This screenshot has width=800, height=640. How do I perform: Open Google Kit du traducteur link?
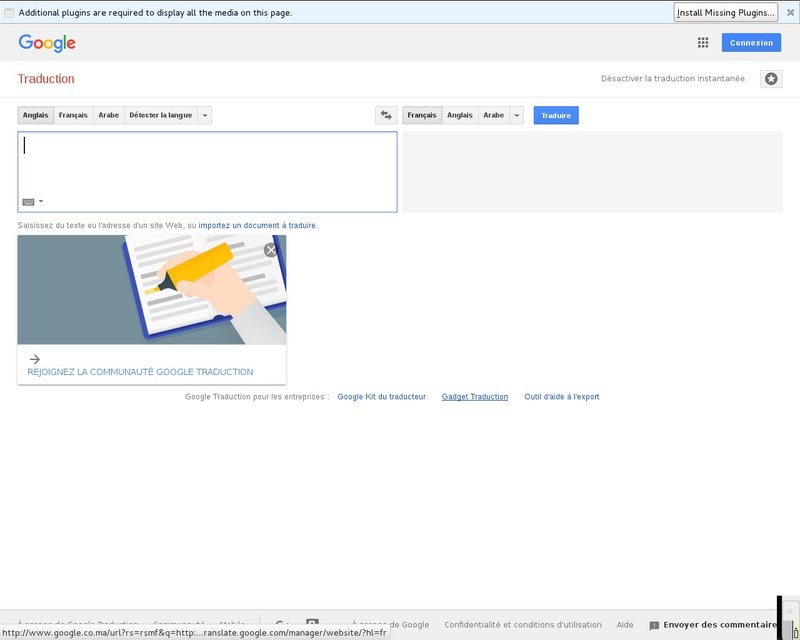coord(382,397)
